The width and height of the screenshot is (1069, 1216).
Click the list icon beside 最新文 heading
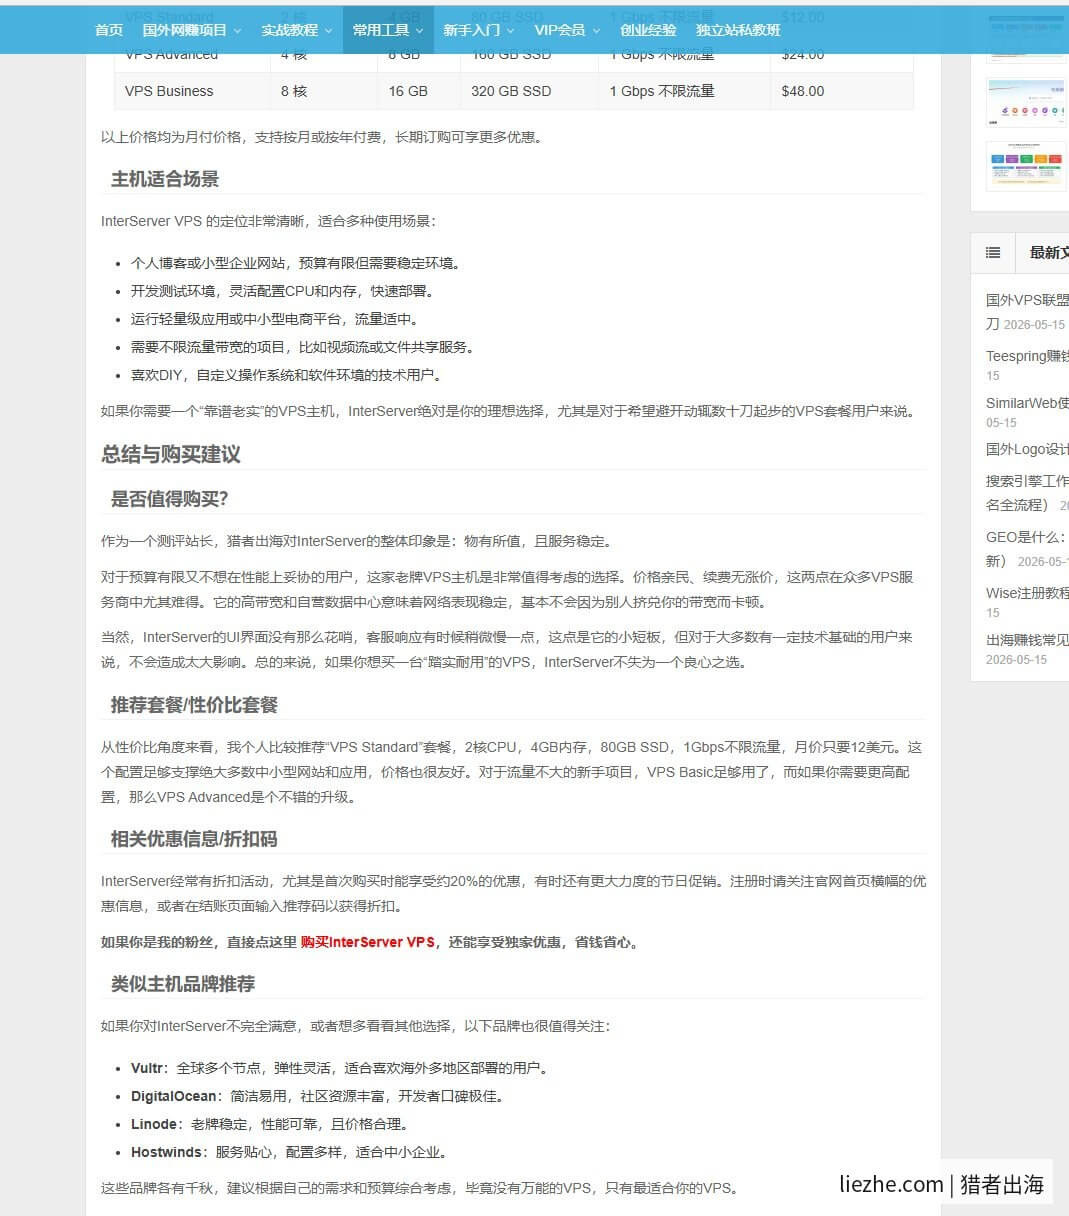993,253
